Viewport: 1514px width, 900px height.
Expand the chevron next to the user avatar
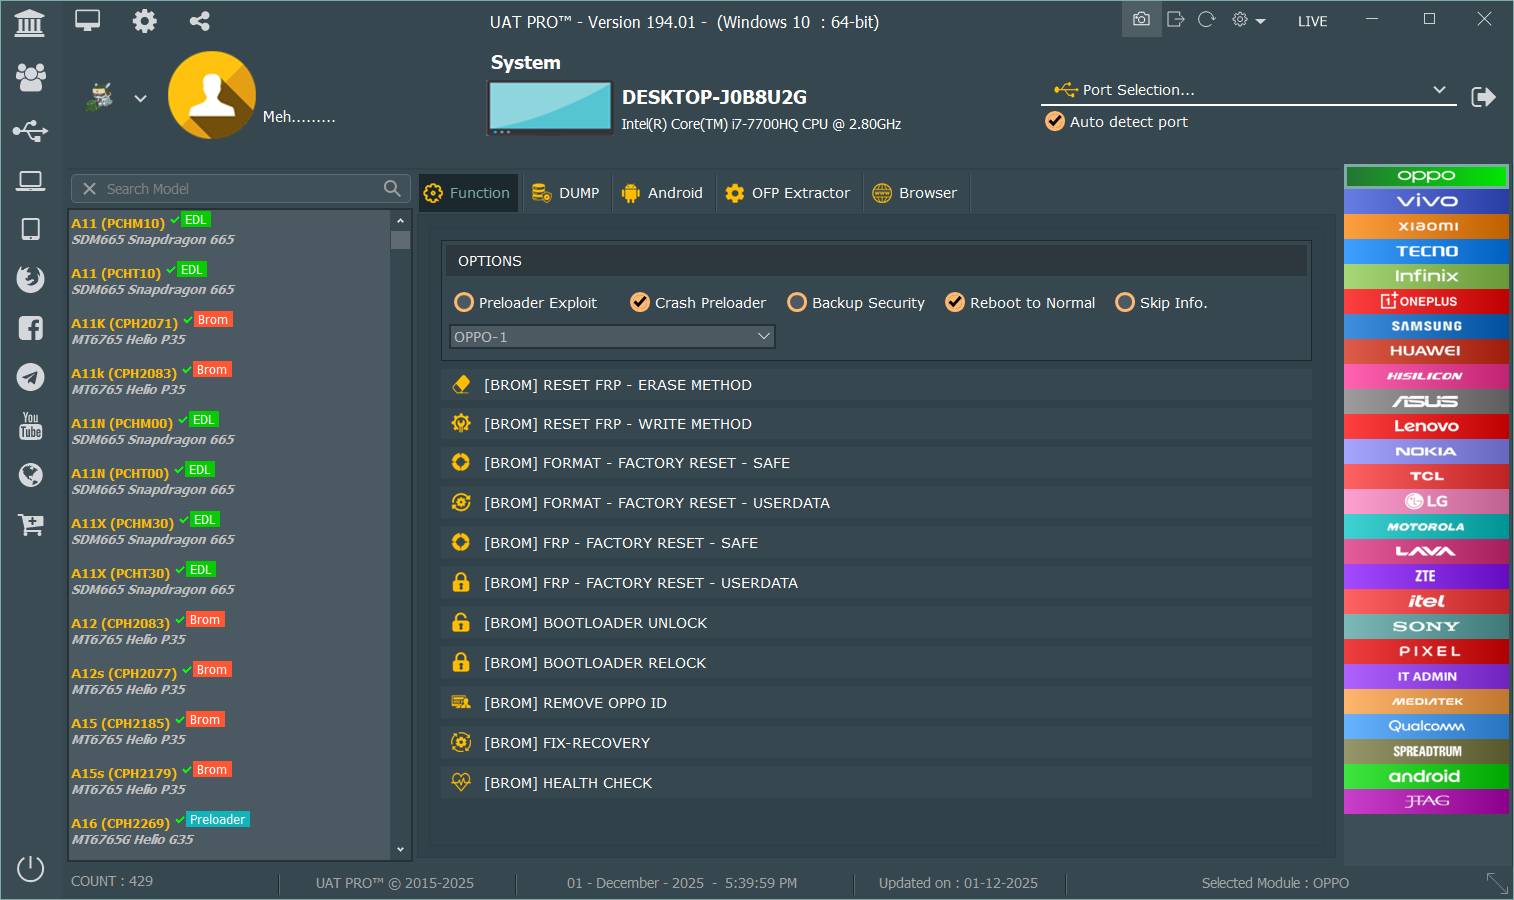141,98
